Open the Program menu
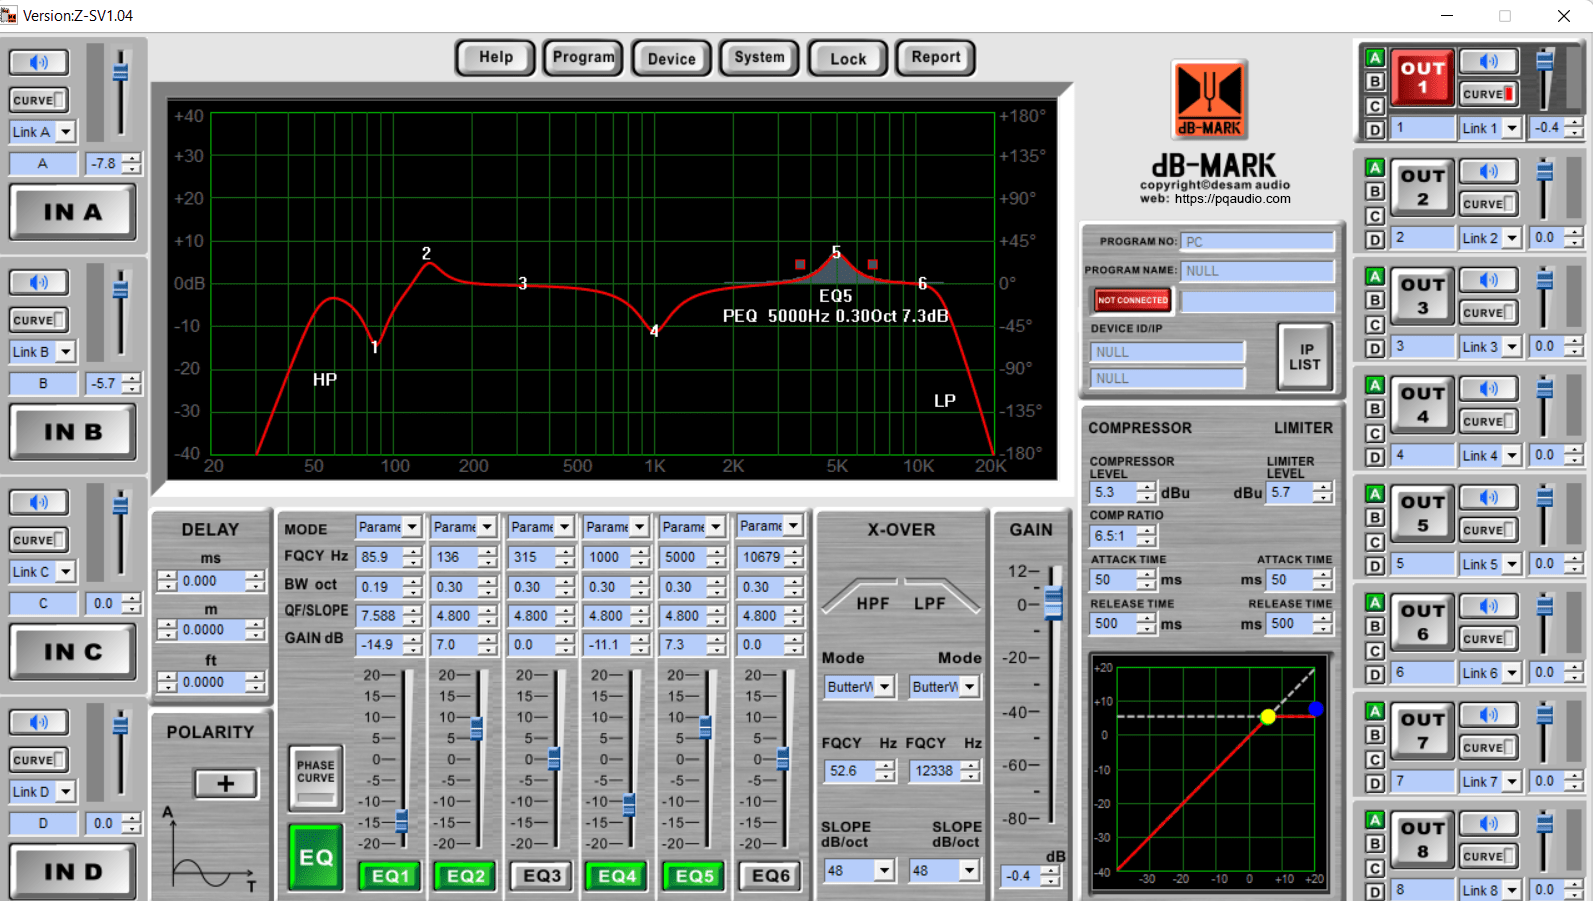The image size is (1593, 901). pyautogui.click(x=583, y=58)
